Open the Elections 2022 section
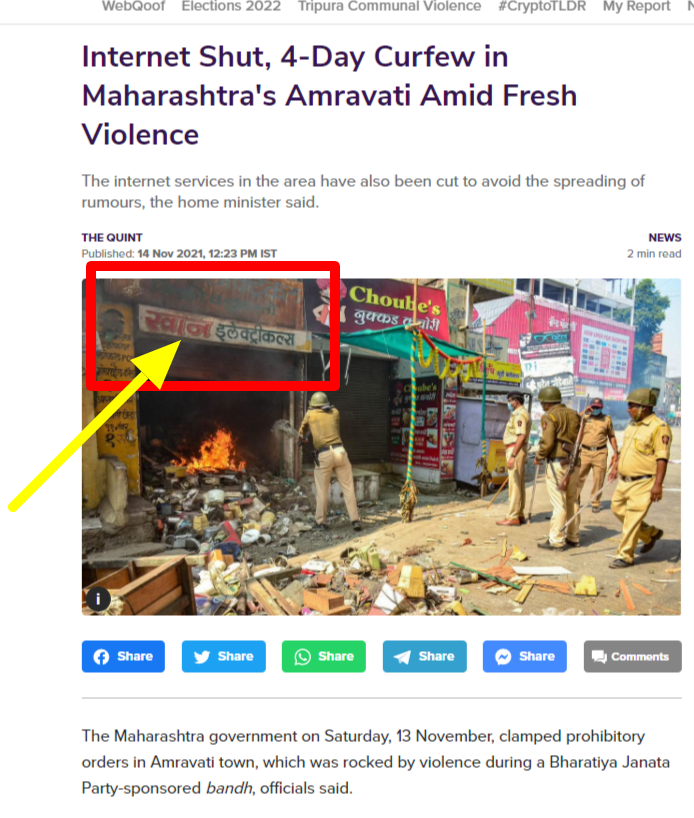Viewport: 694px width, 818px height. point(231,6)
